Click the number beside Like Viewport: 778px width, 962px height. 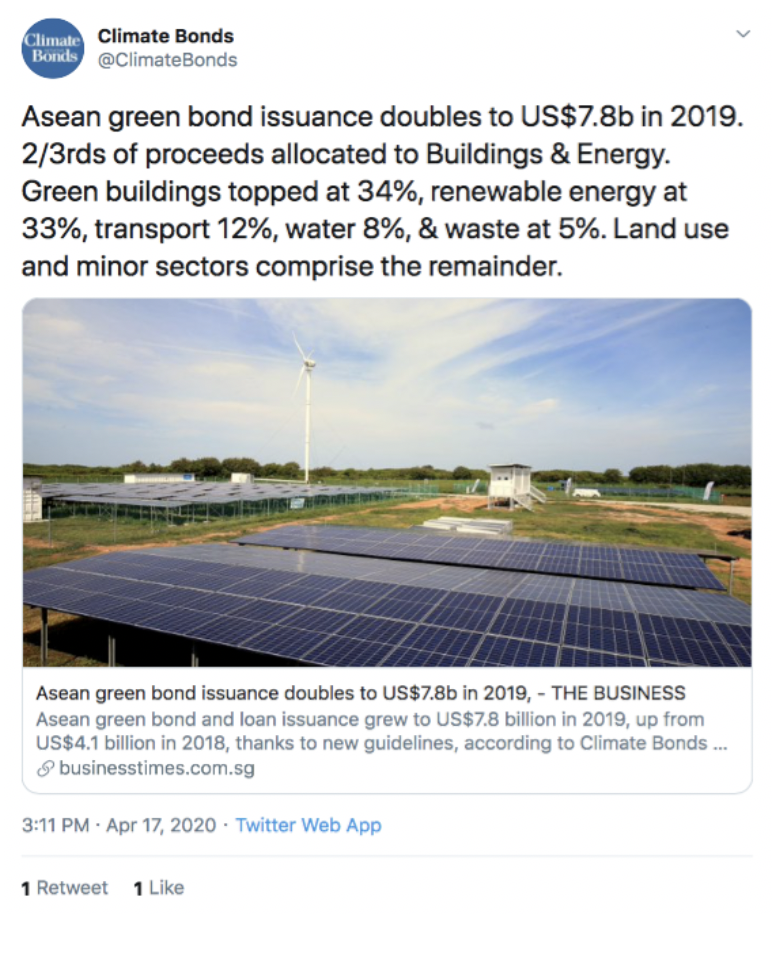138,888
